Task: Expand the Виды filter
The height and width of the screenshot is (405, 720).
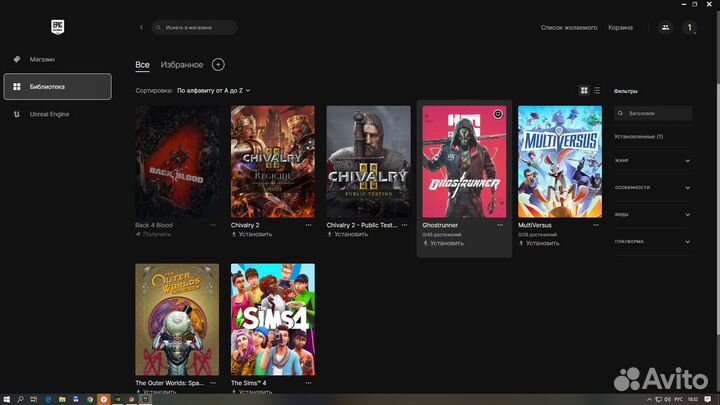Action: pyautogui.click(x=653, y=214)
